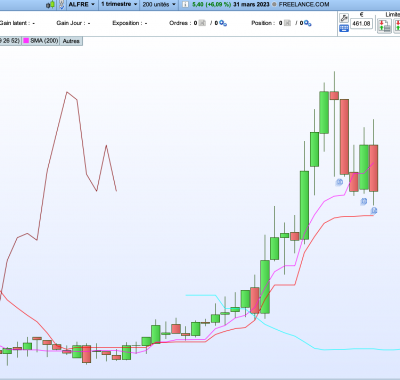Image resolution: width=400 pixels, height=380 pixels.
Task: Click the candlestick chart style icon
Action: (x=51, y=5)
